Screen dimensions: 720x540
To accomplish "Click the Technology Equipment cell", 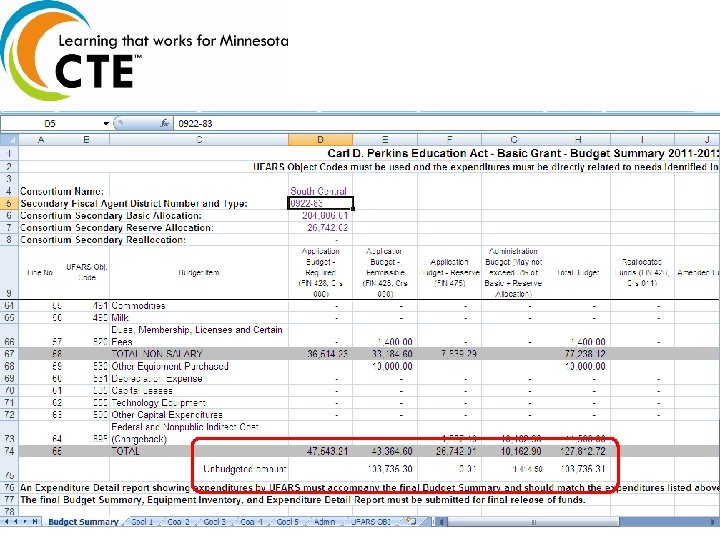I will [199, 403].
